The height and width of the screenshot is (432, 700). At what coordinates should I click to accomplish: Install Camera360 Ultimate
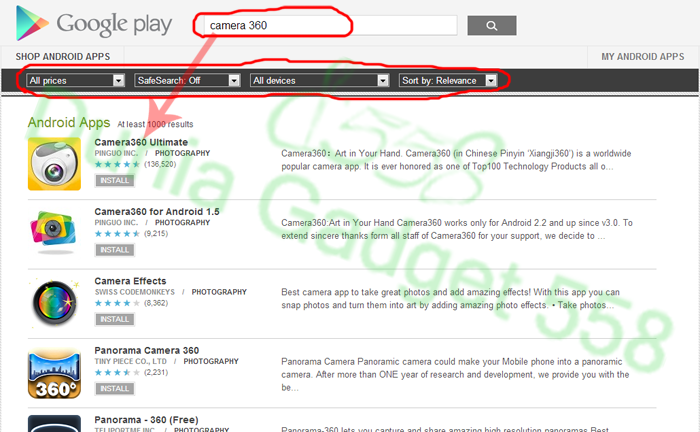coord(114,180)
